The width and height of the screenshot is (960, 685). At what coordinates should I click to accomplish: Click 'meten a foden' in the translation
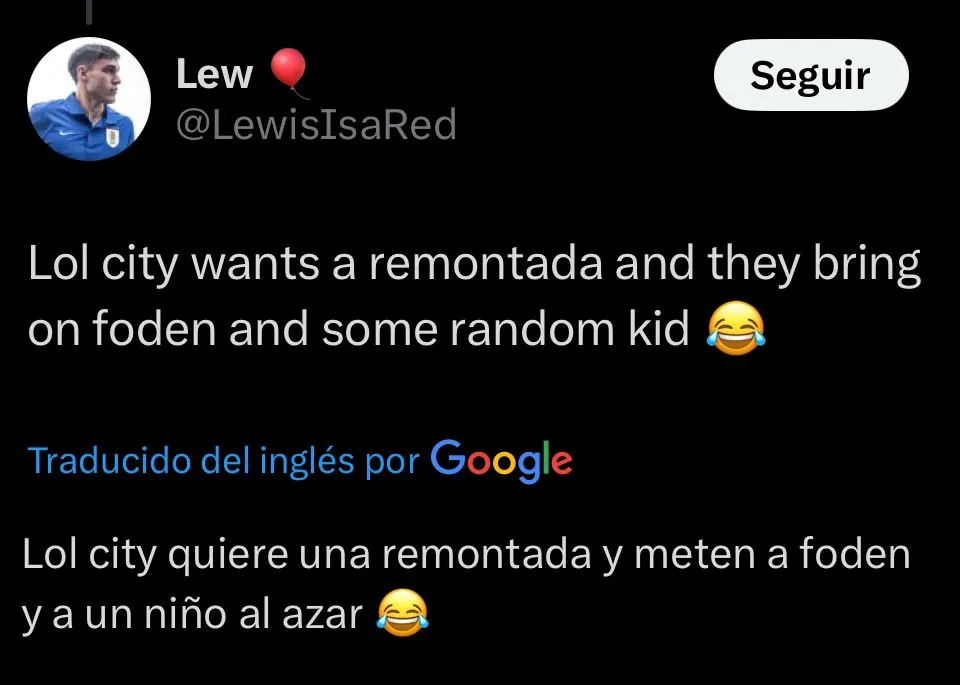pyautogui.click(x=772, y=554)
